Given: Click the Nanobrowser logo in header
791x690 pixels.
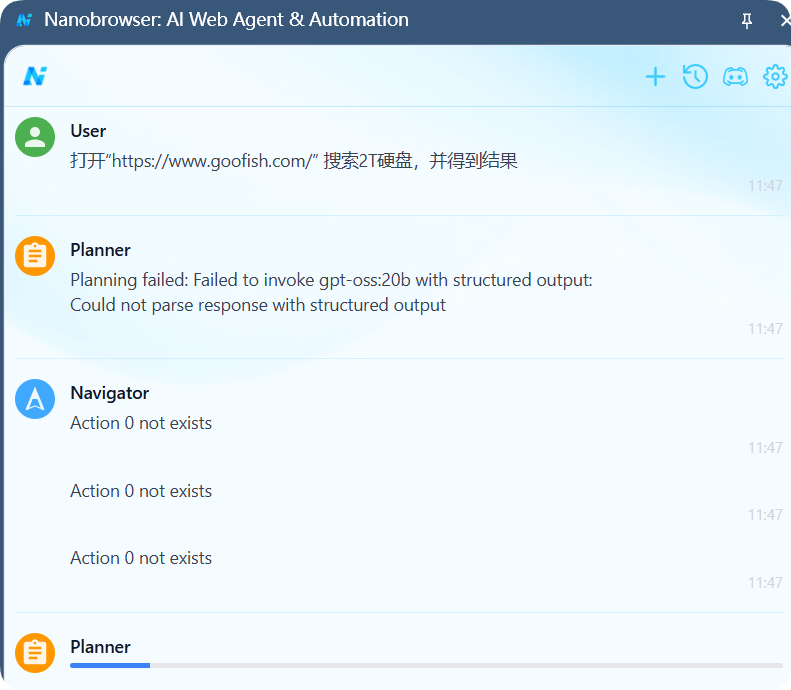Looking at the screenshot, I should 35,76.
